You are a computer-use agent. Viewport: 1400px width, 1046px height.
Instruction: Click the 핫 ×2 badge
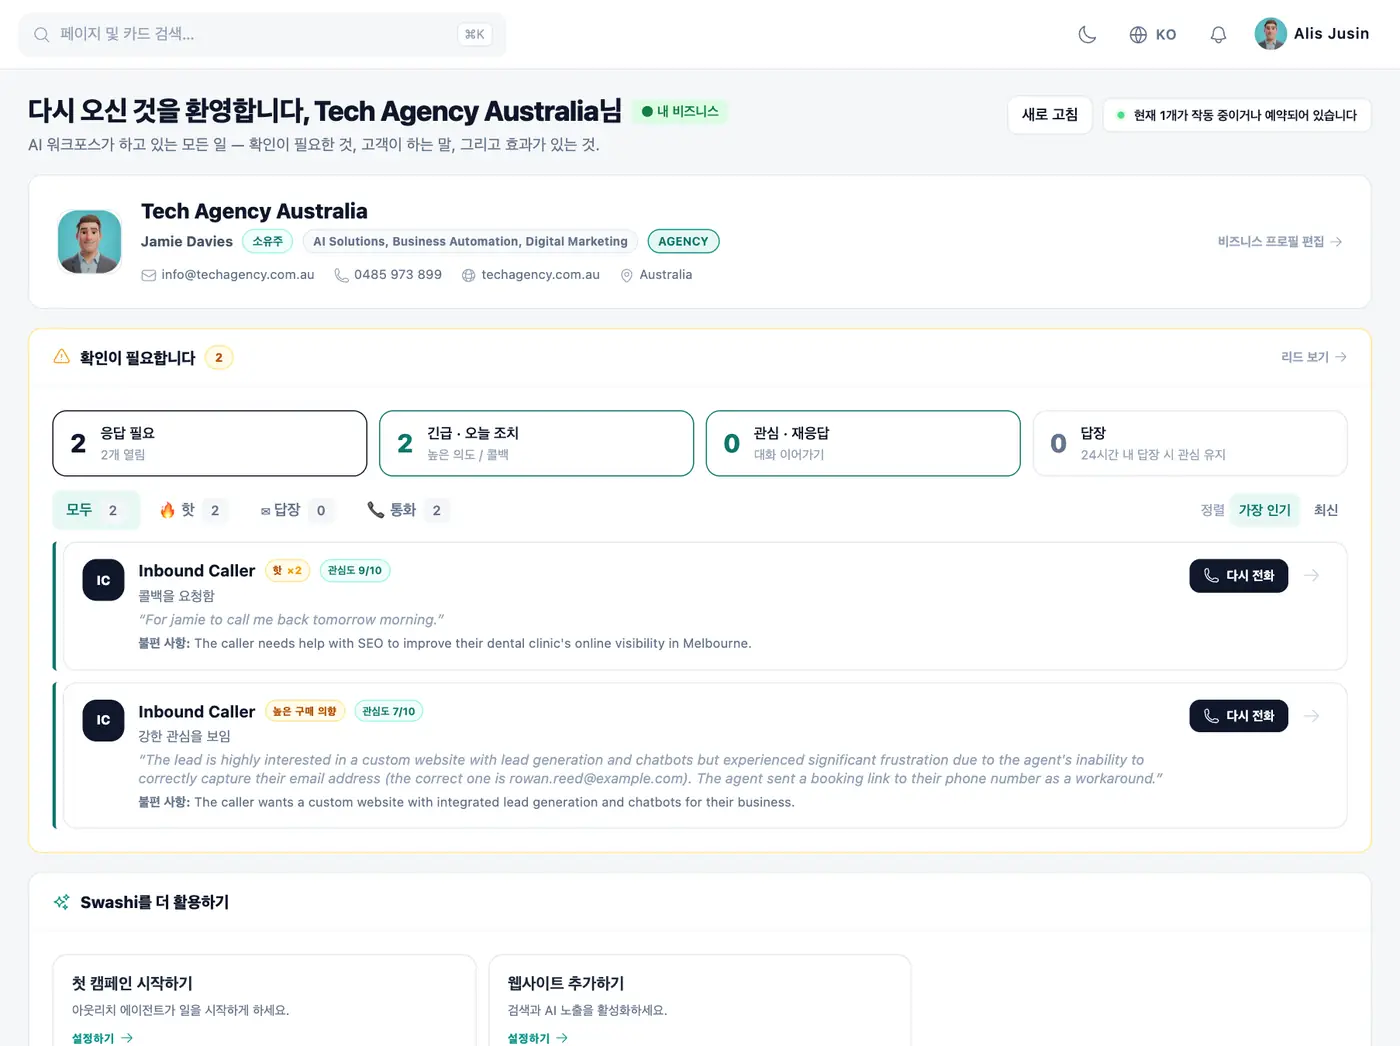point(287,571)
